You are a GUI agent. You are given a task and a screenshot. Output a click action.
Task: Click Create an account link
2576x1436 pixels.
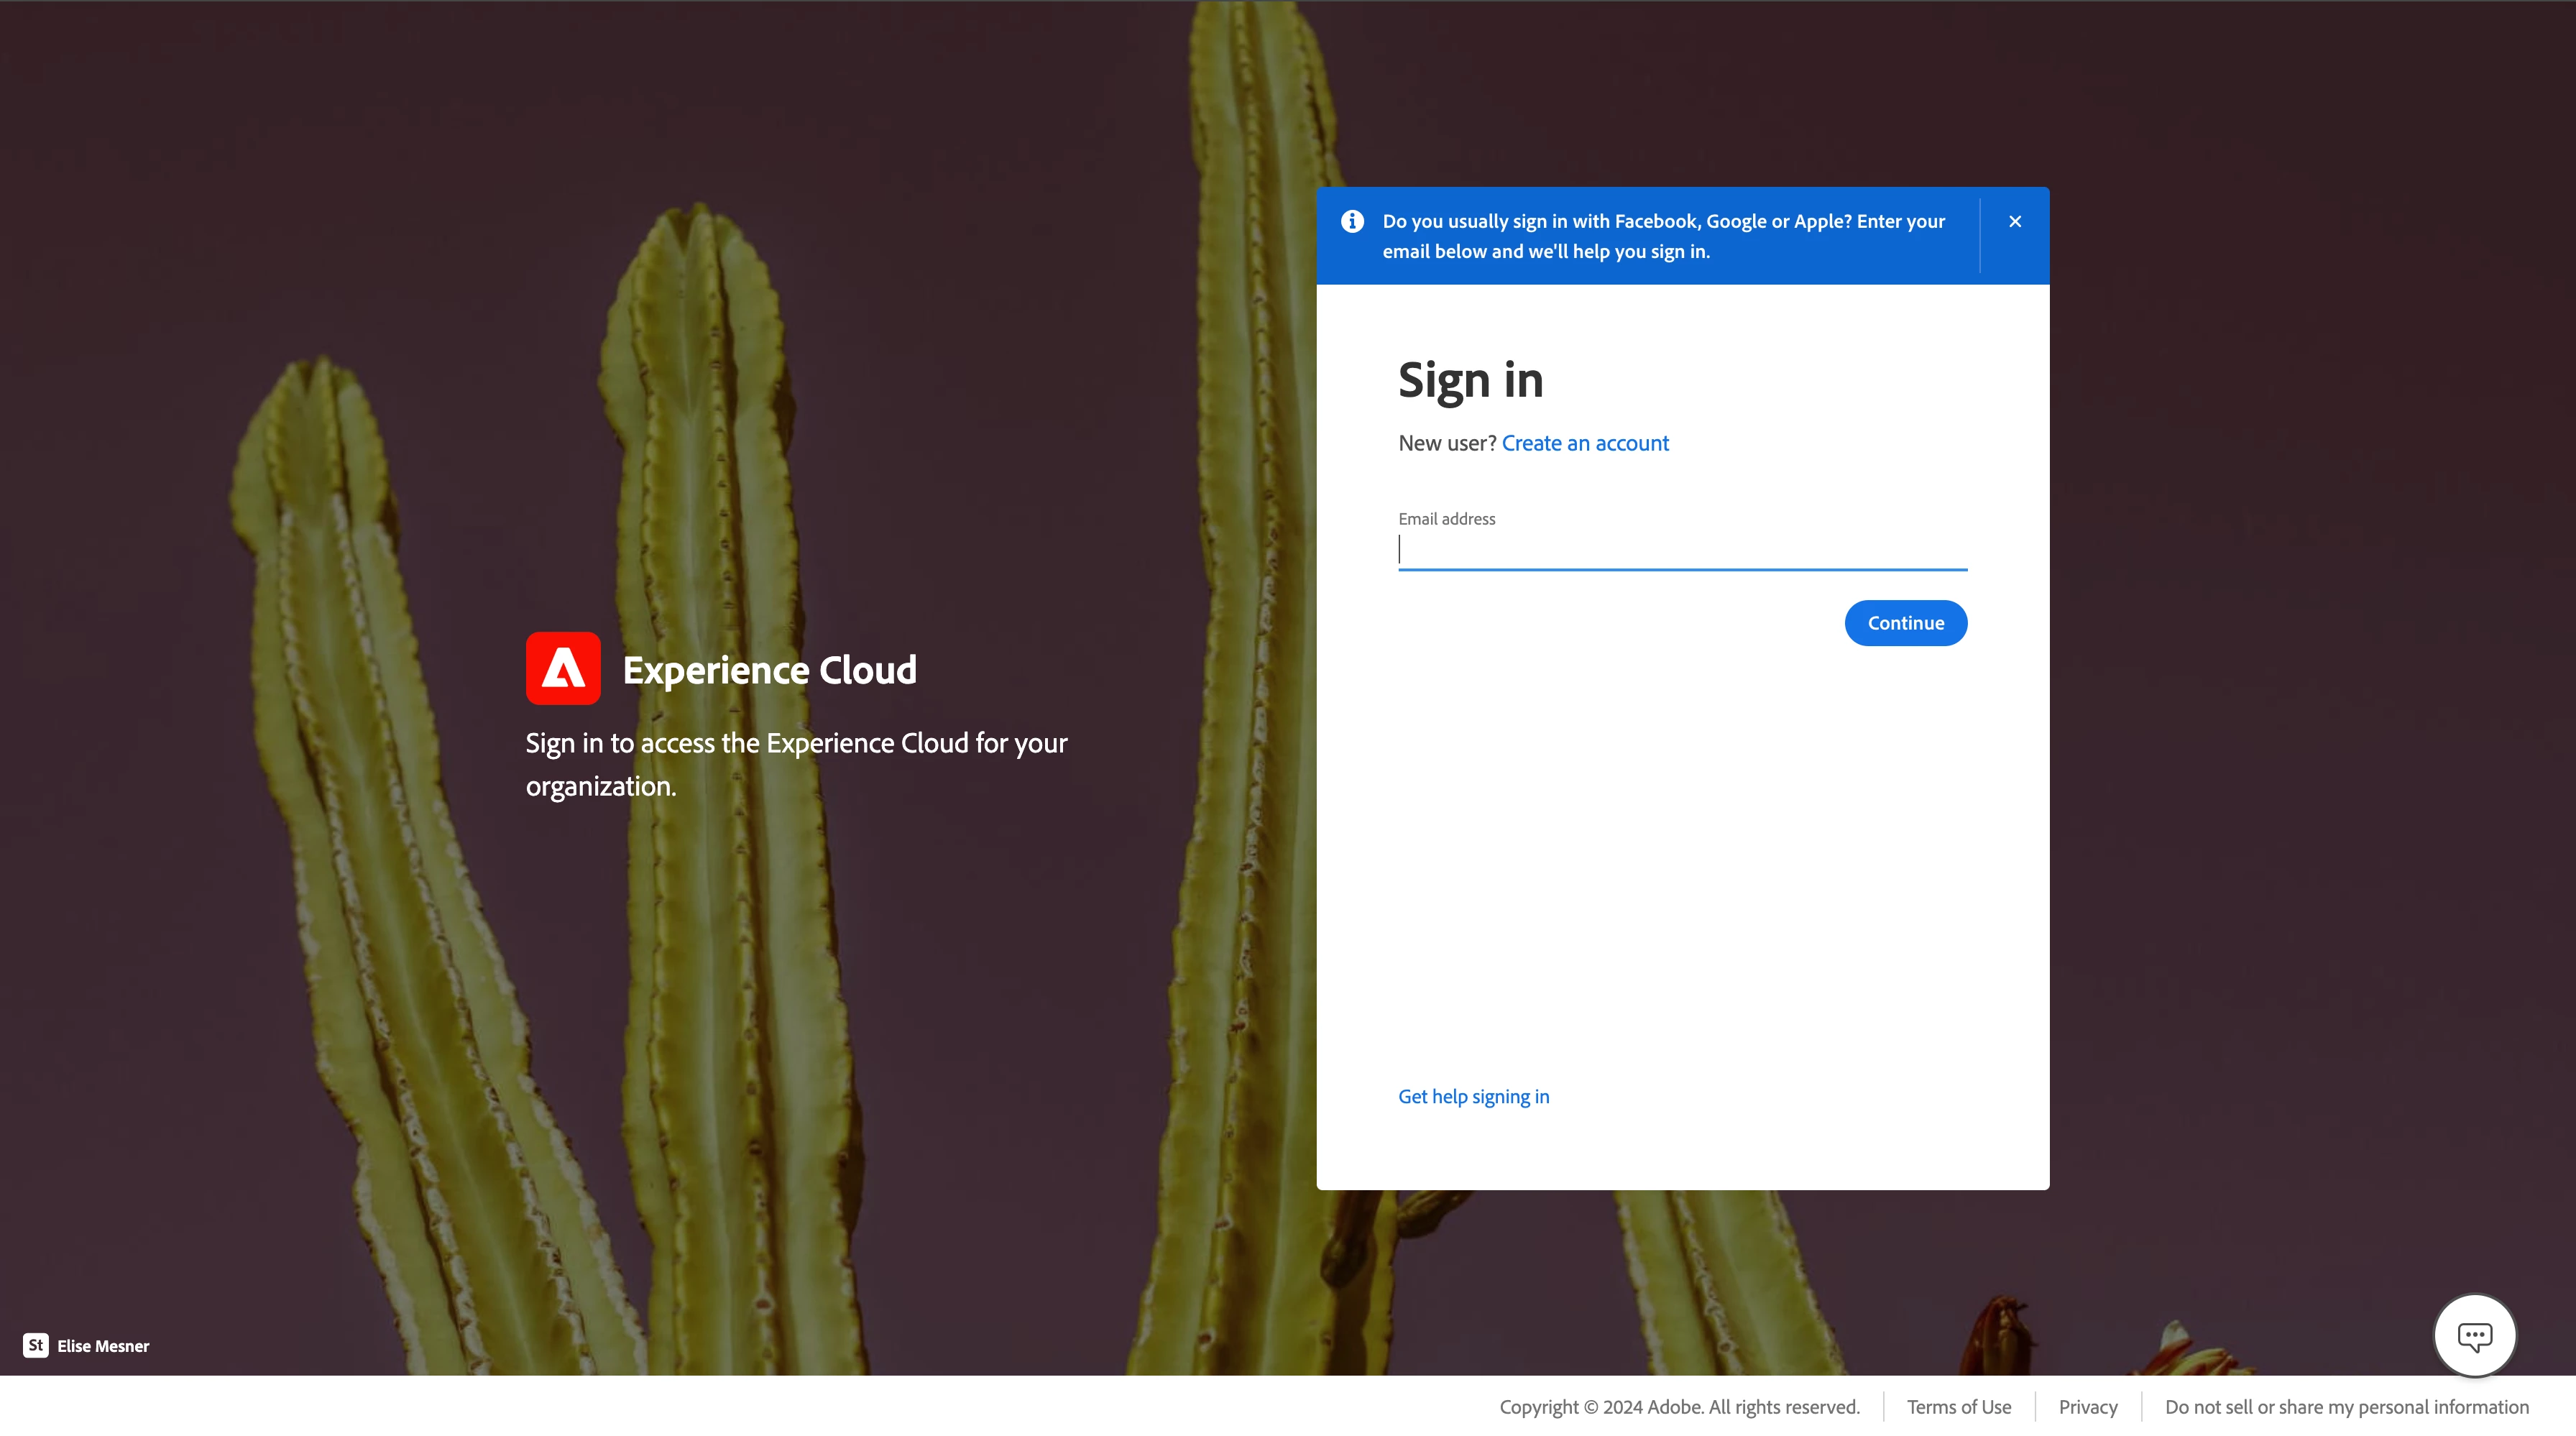click(1585, 443)
